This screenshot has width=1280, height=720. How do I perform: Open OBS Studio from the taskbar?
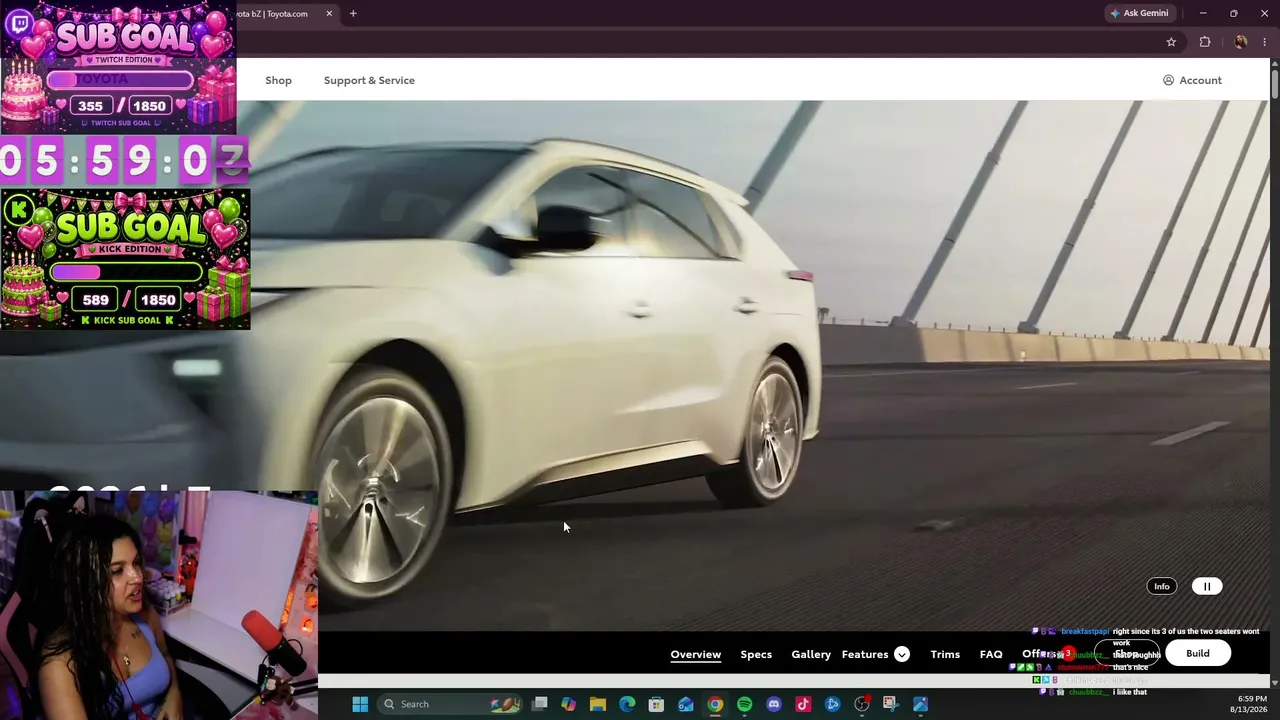862,704
